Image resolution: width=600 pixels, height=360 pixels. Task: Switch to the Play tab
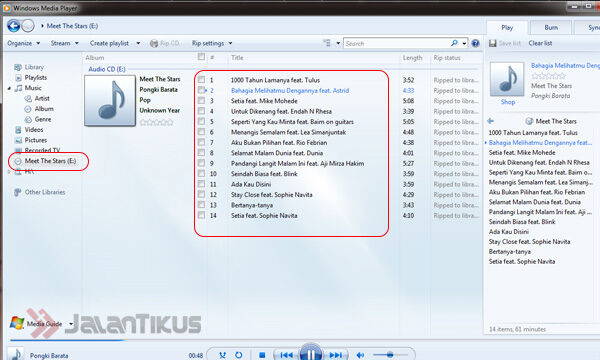[507, 28]
